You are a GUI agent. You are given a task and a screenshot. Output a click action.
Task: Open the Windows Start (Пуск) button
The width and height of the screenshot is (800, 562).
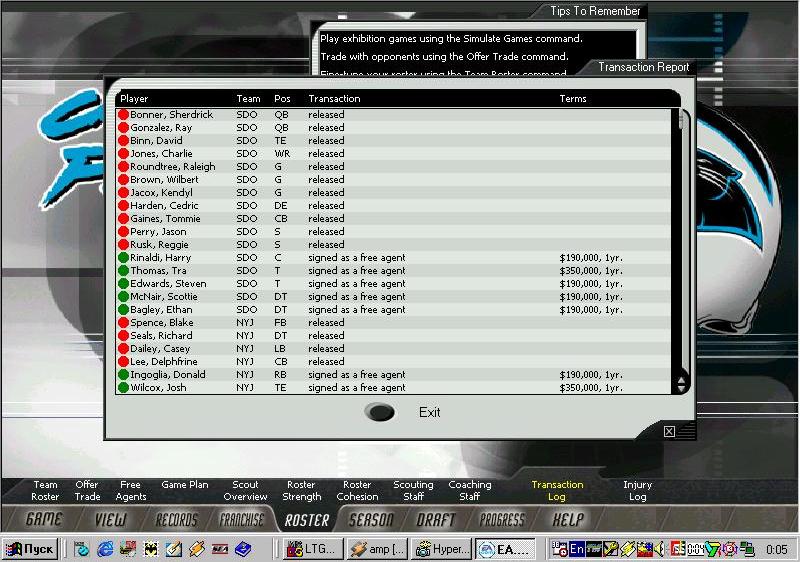point(30,549)
